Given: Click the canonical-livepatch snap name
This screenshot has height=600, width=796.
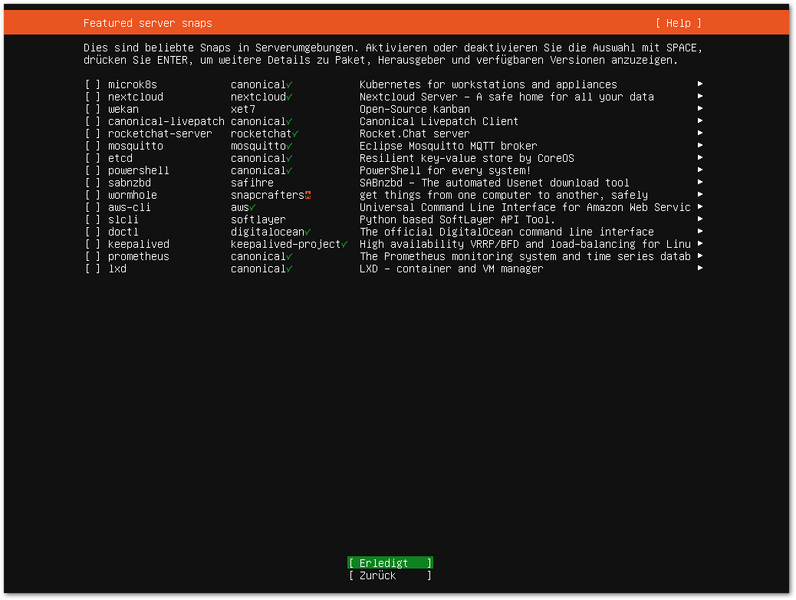Looking at the screenshot, I should point(166,121).
